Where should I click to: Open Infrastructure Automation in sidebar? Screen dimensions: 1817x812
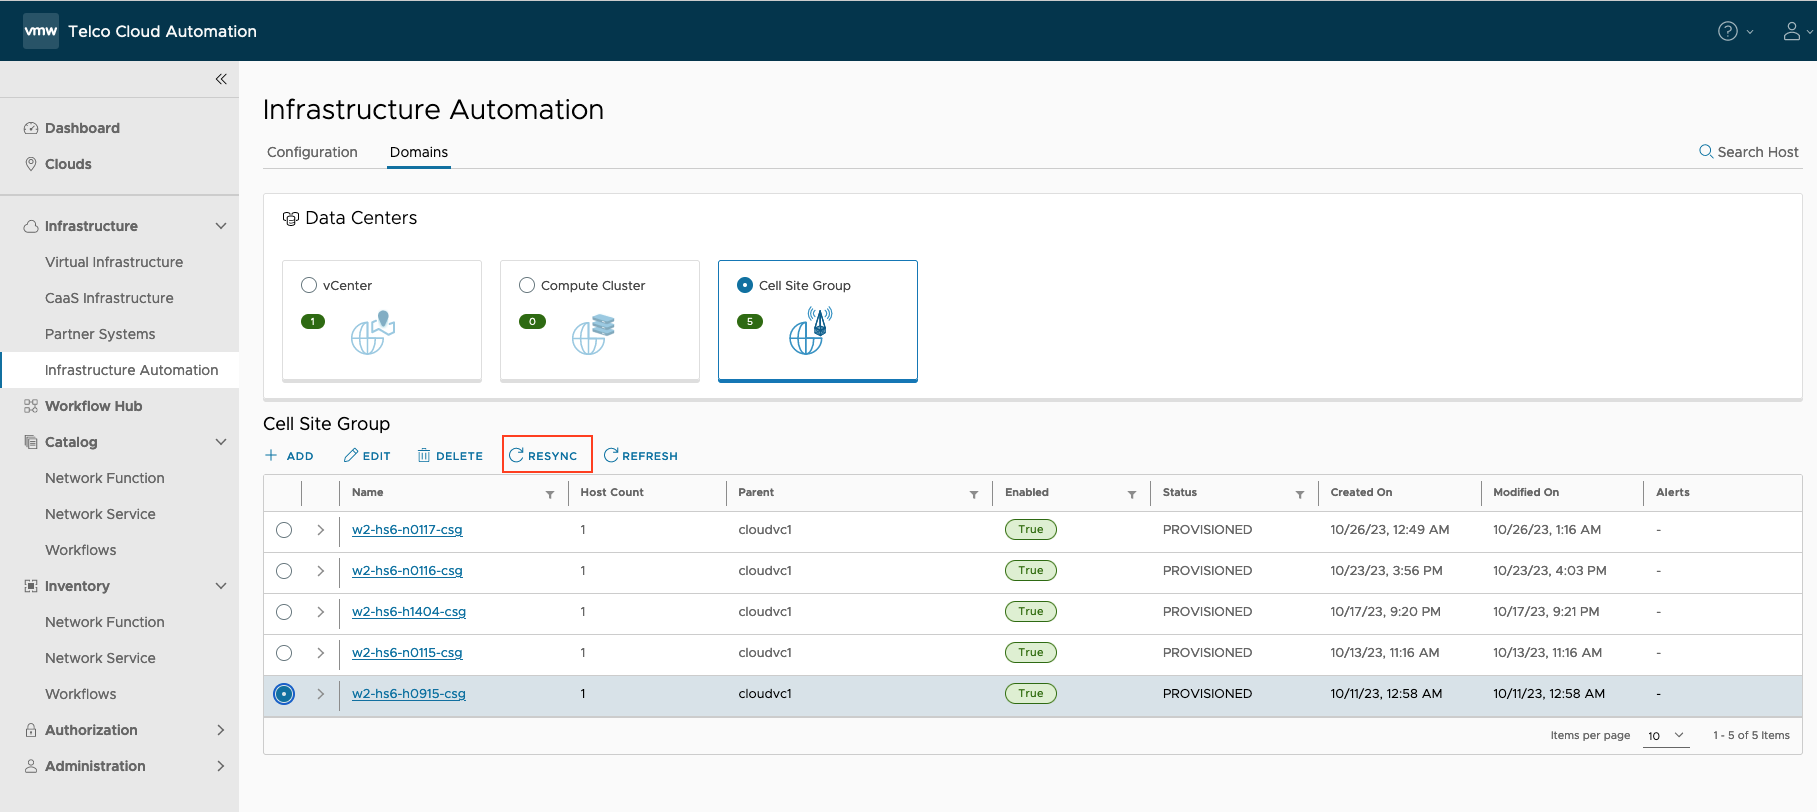pos(131,370)
